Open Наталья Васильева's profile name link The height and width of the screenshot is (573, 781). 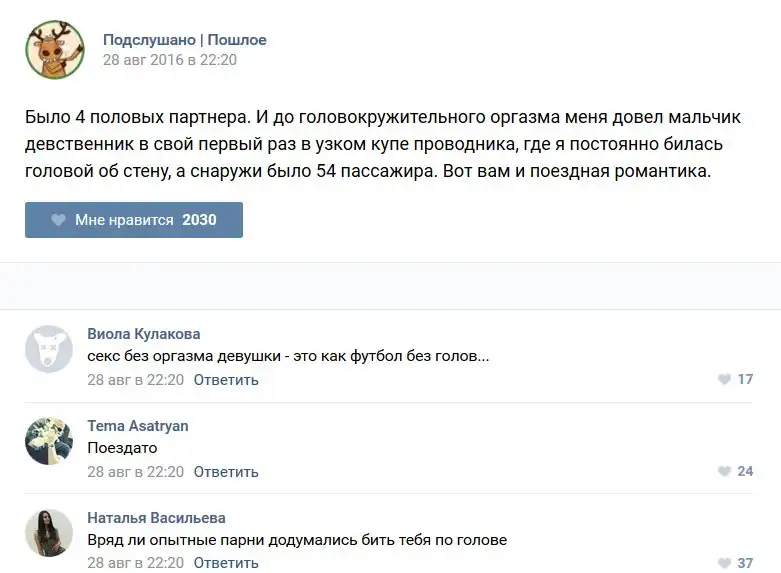pyautogui.click(x=156, y=518)
